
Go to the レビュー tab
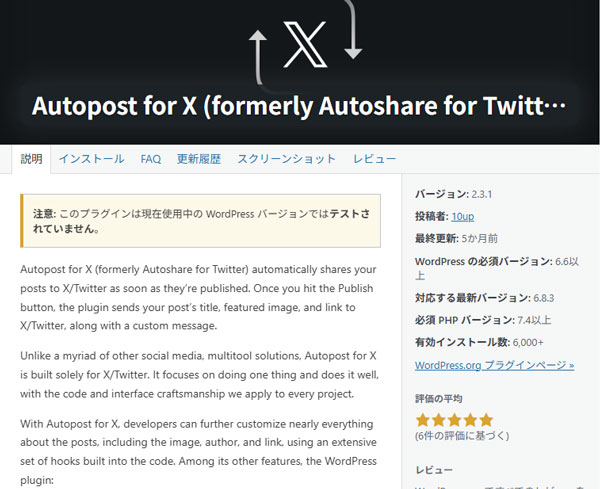pos(374,159)
